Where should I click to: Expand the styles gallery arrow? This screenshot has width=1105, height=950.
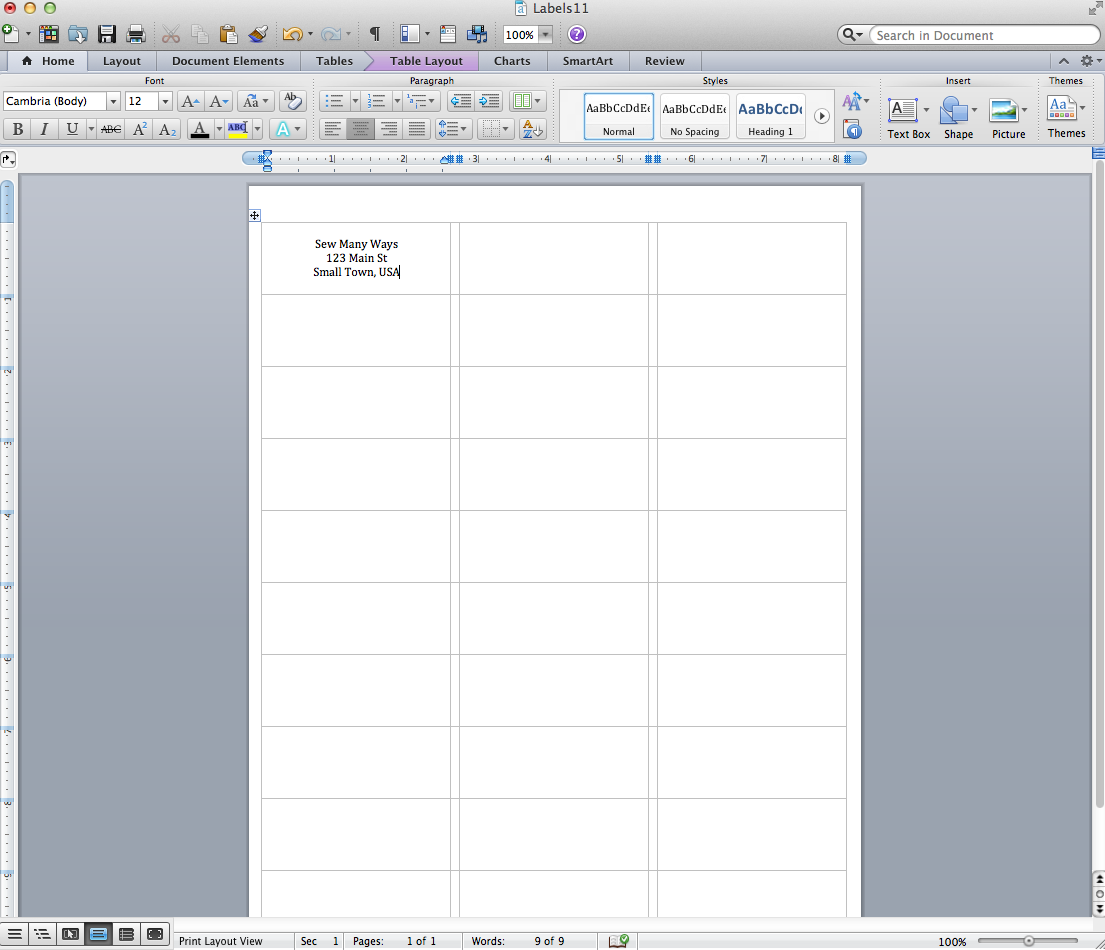pyautogui.click(x=821, y=116)
